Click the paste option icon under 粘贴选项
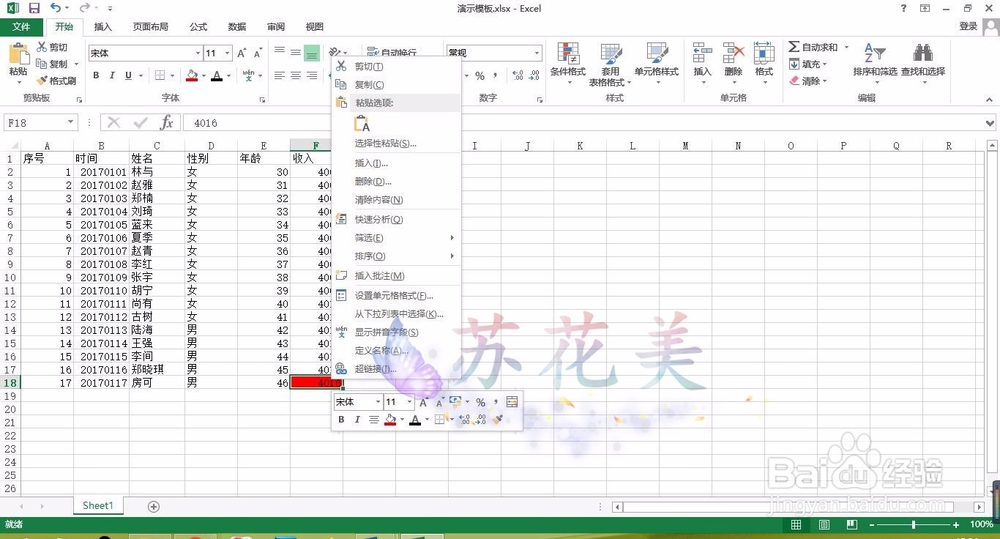The height and width of the screenshot is (539, 1000). pos(362,123)
